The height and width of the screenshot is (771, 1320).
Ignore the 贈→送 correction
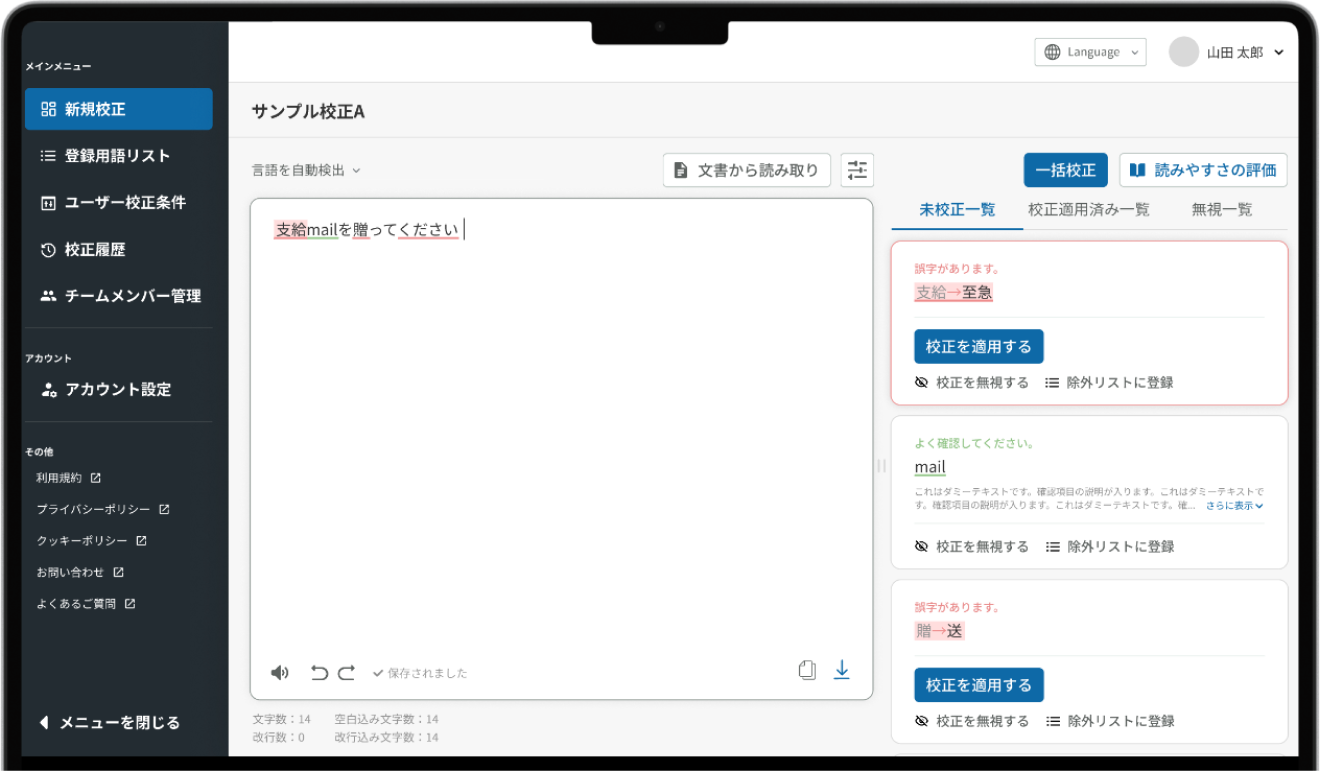[x=972, y=721]
